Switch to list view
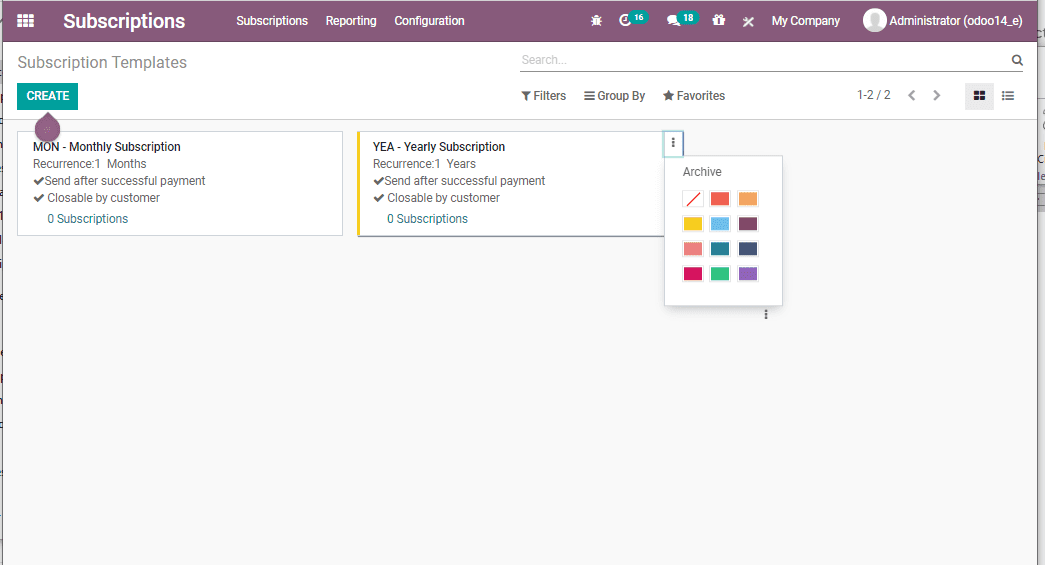Image resolution: width=1045 pixels, height=565 pixels. [1008, 96]
